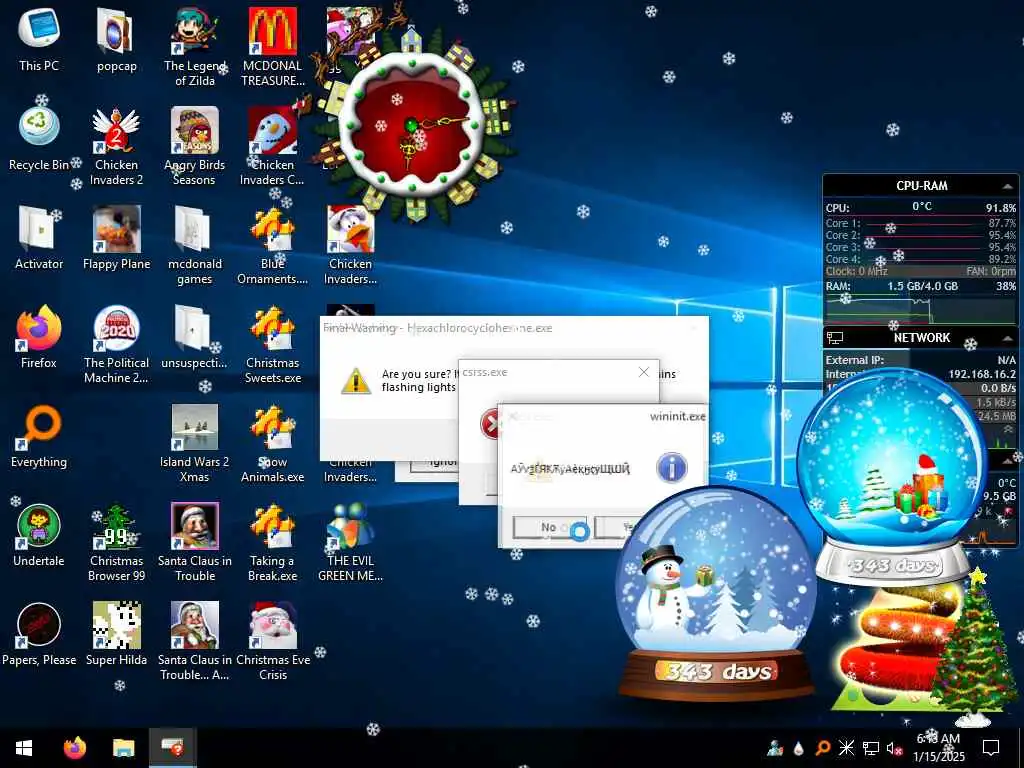Open the popcap folder icon
The image size is (1024, 768).
(x=116, y=39)
